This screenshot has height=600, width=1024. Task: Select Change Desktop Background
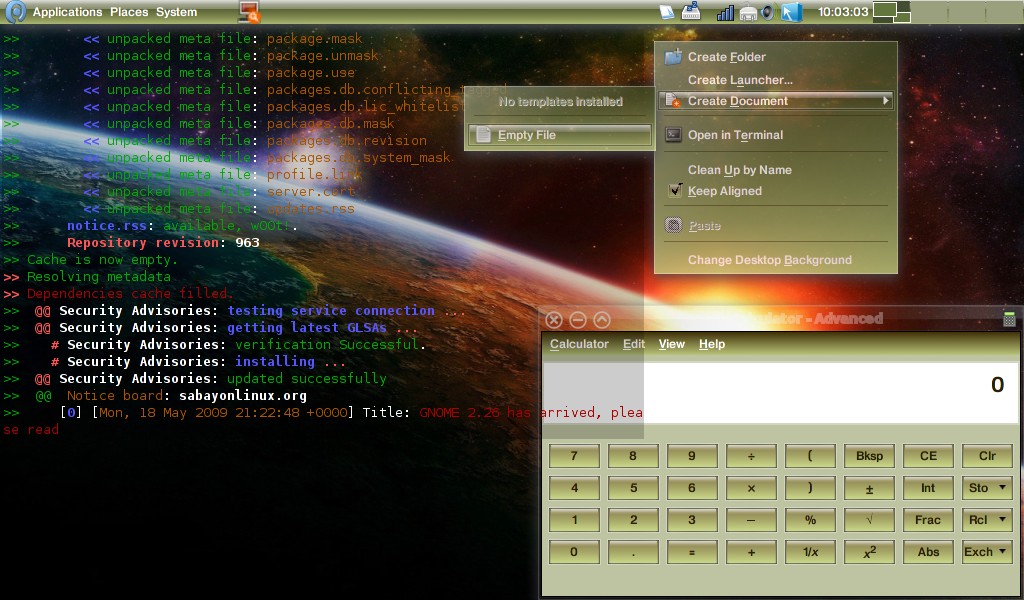click(776, 260)
